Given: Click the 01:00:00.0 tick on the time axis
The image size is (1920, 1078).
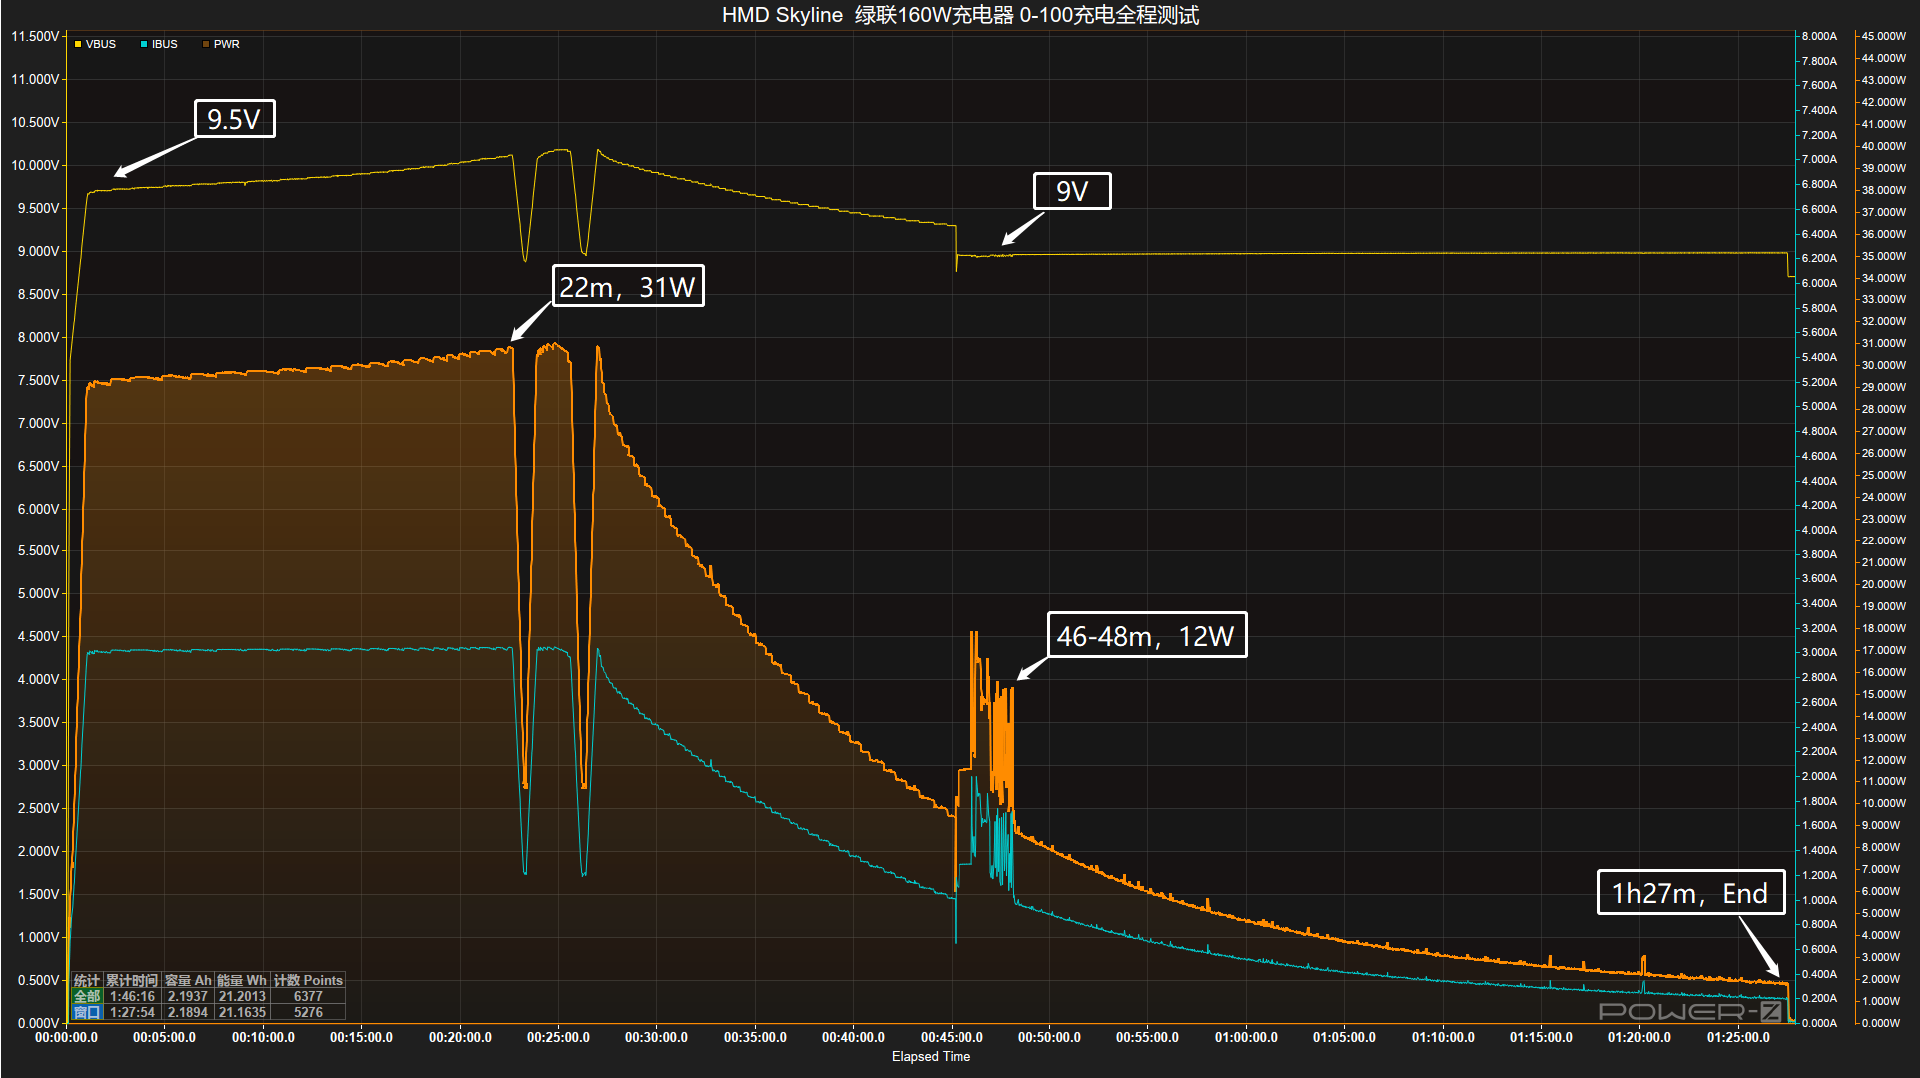Looking at the screenshot, I should 1246,1037.
